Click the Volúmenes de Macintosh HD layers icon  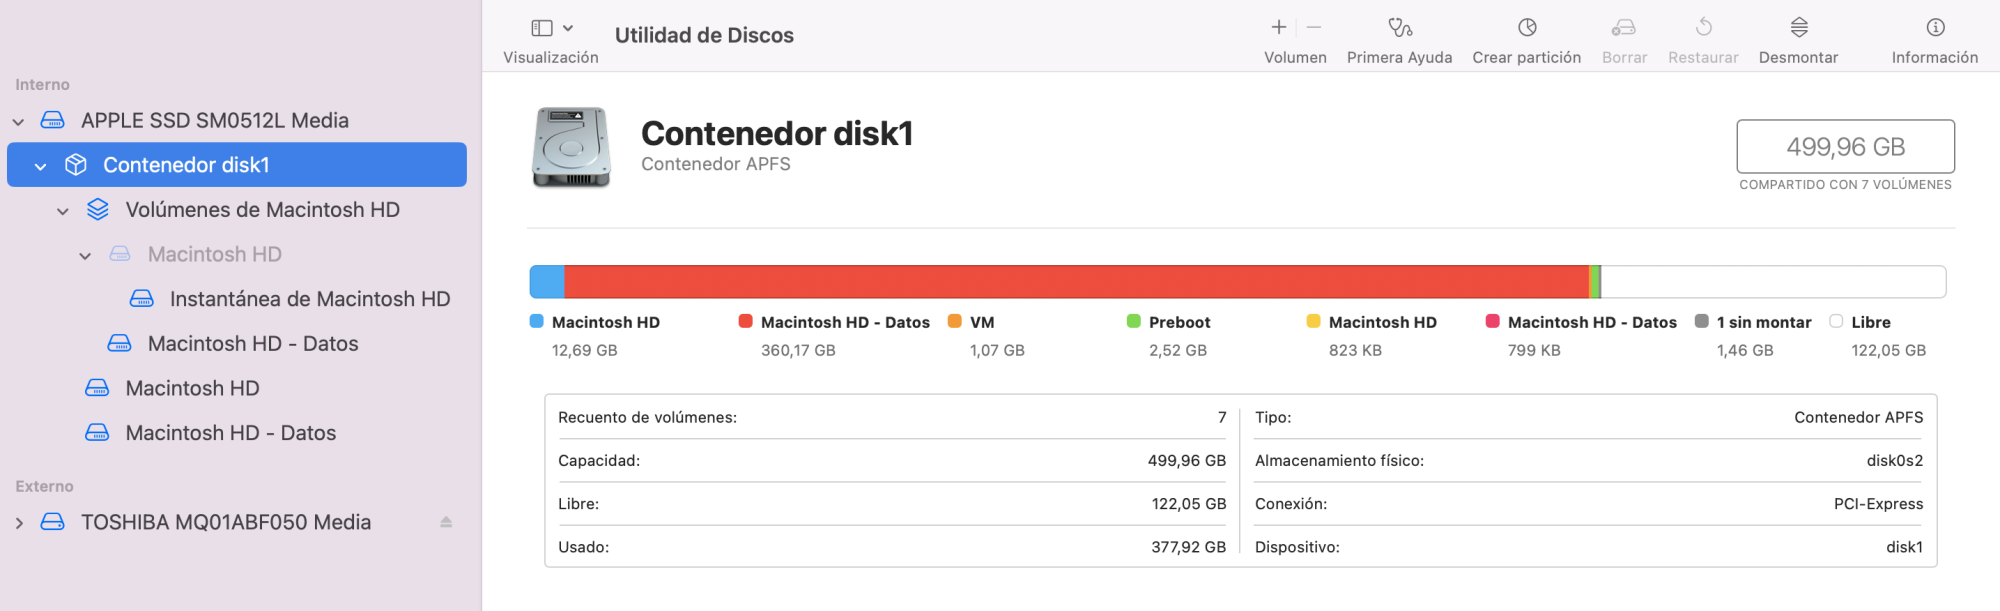pos(98,210)
